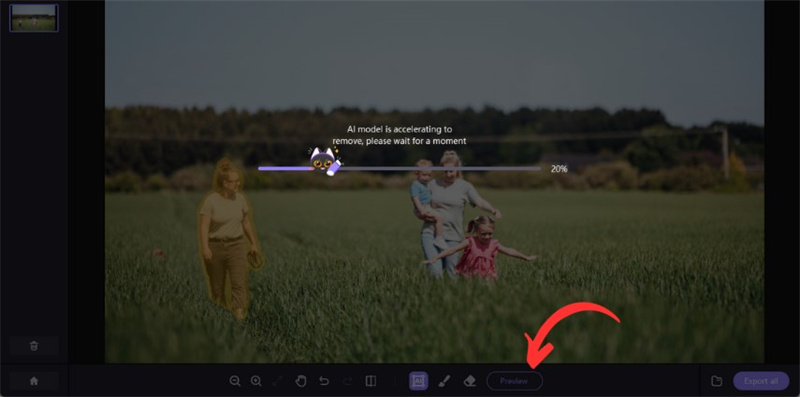The image size is (800, 397).
Task: Click the zoom in magnifier icon
Action: pos(256,381)
